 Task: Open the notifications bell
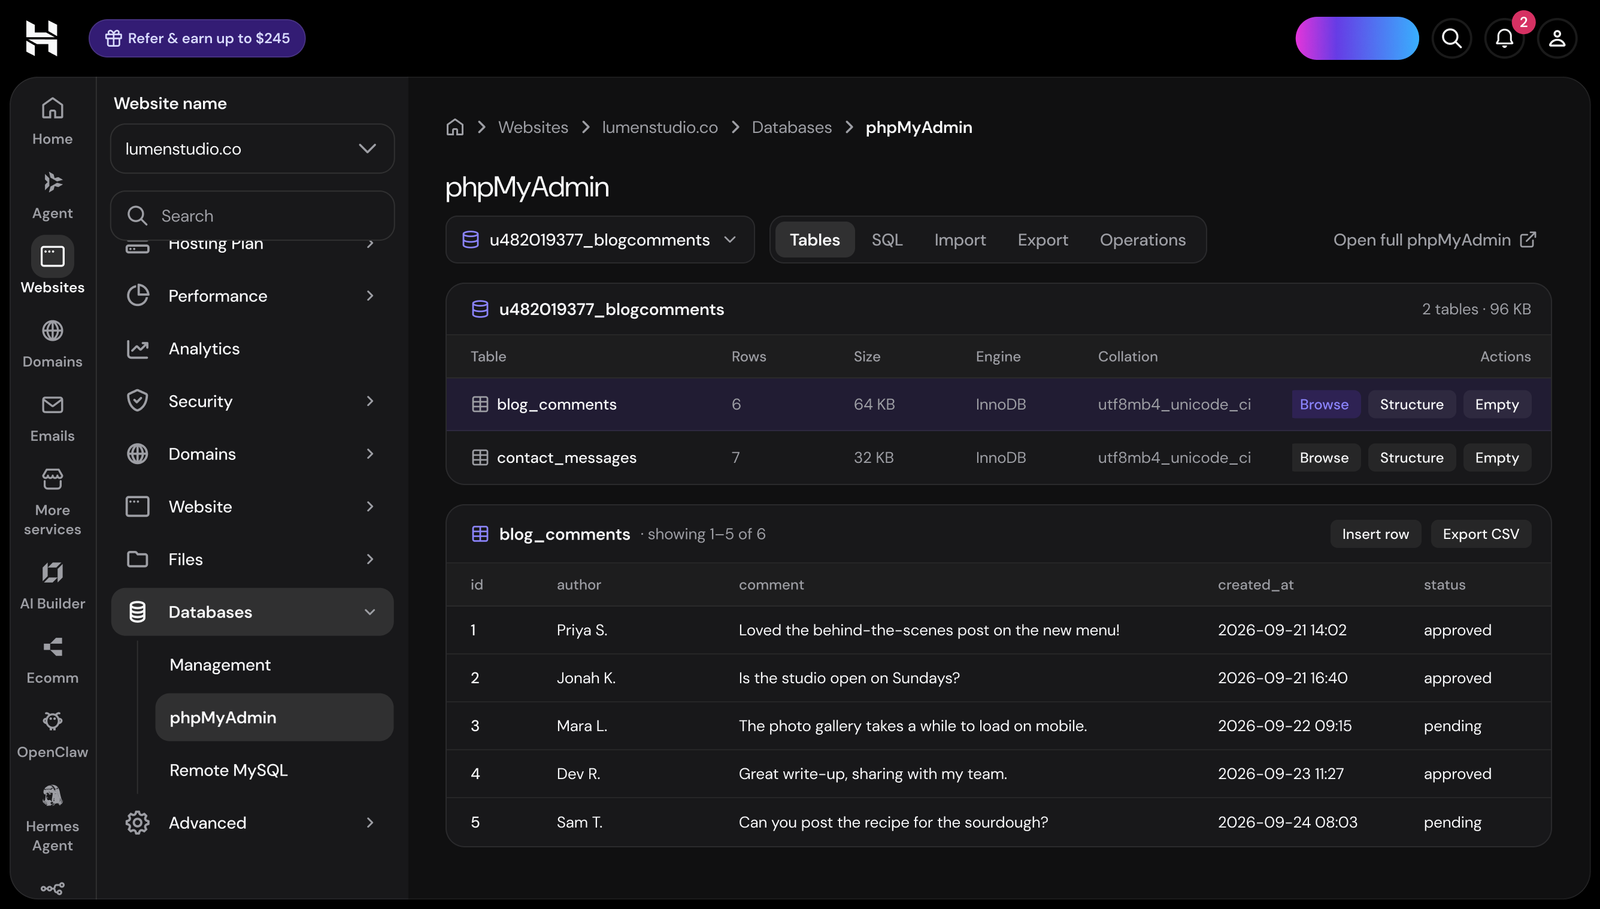click(1505, 39)
